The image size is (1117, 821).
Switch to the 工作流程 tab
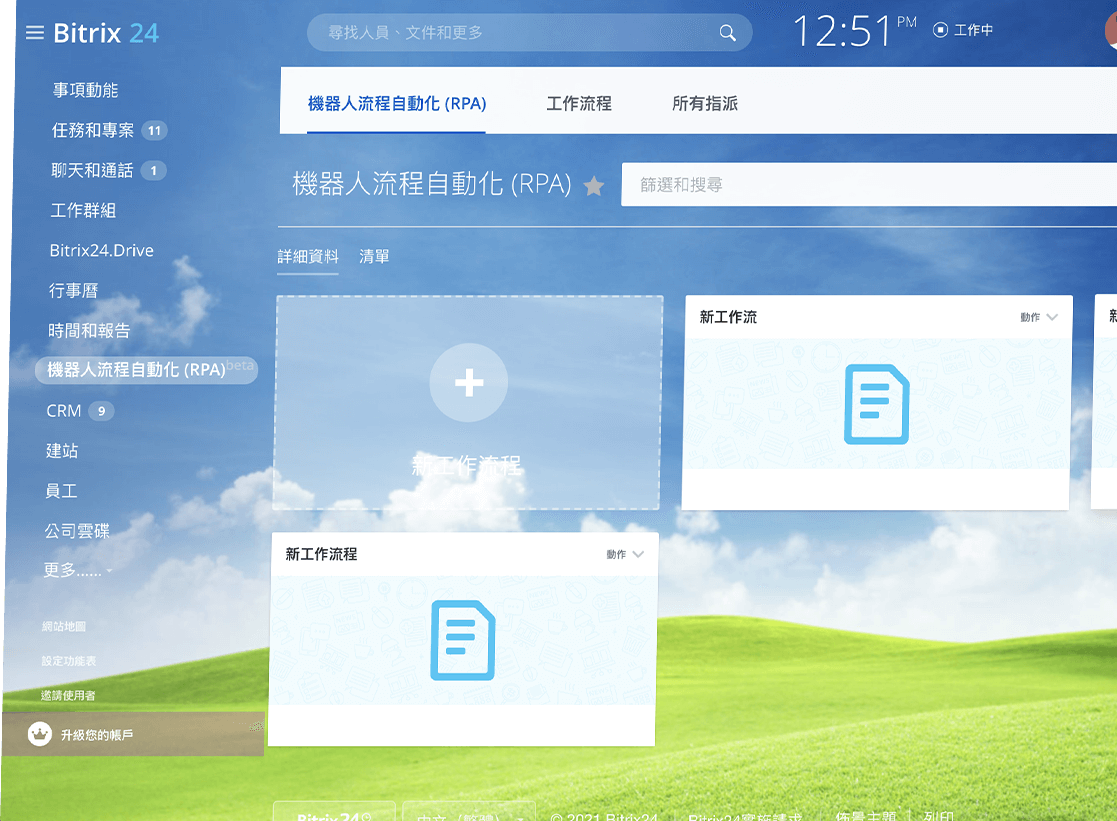pyautogui.click(x=579, y=104)
